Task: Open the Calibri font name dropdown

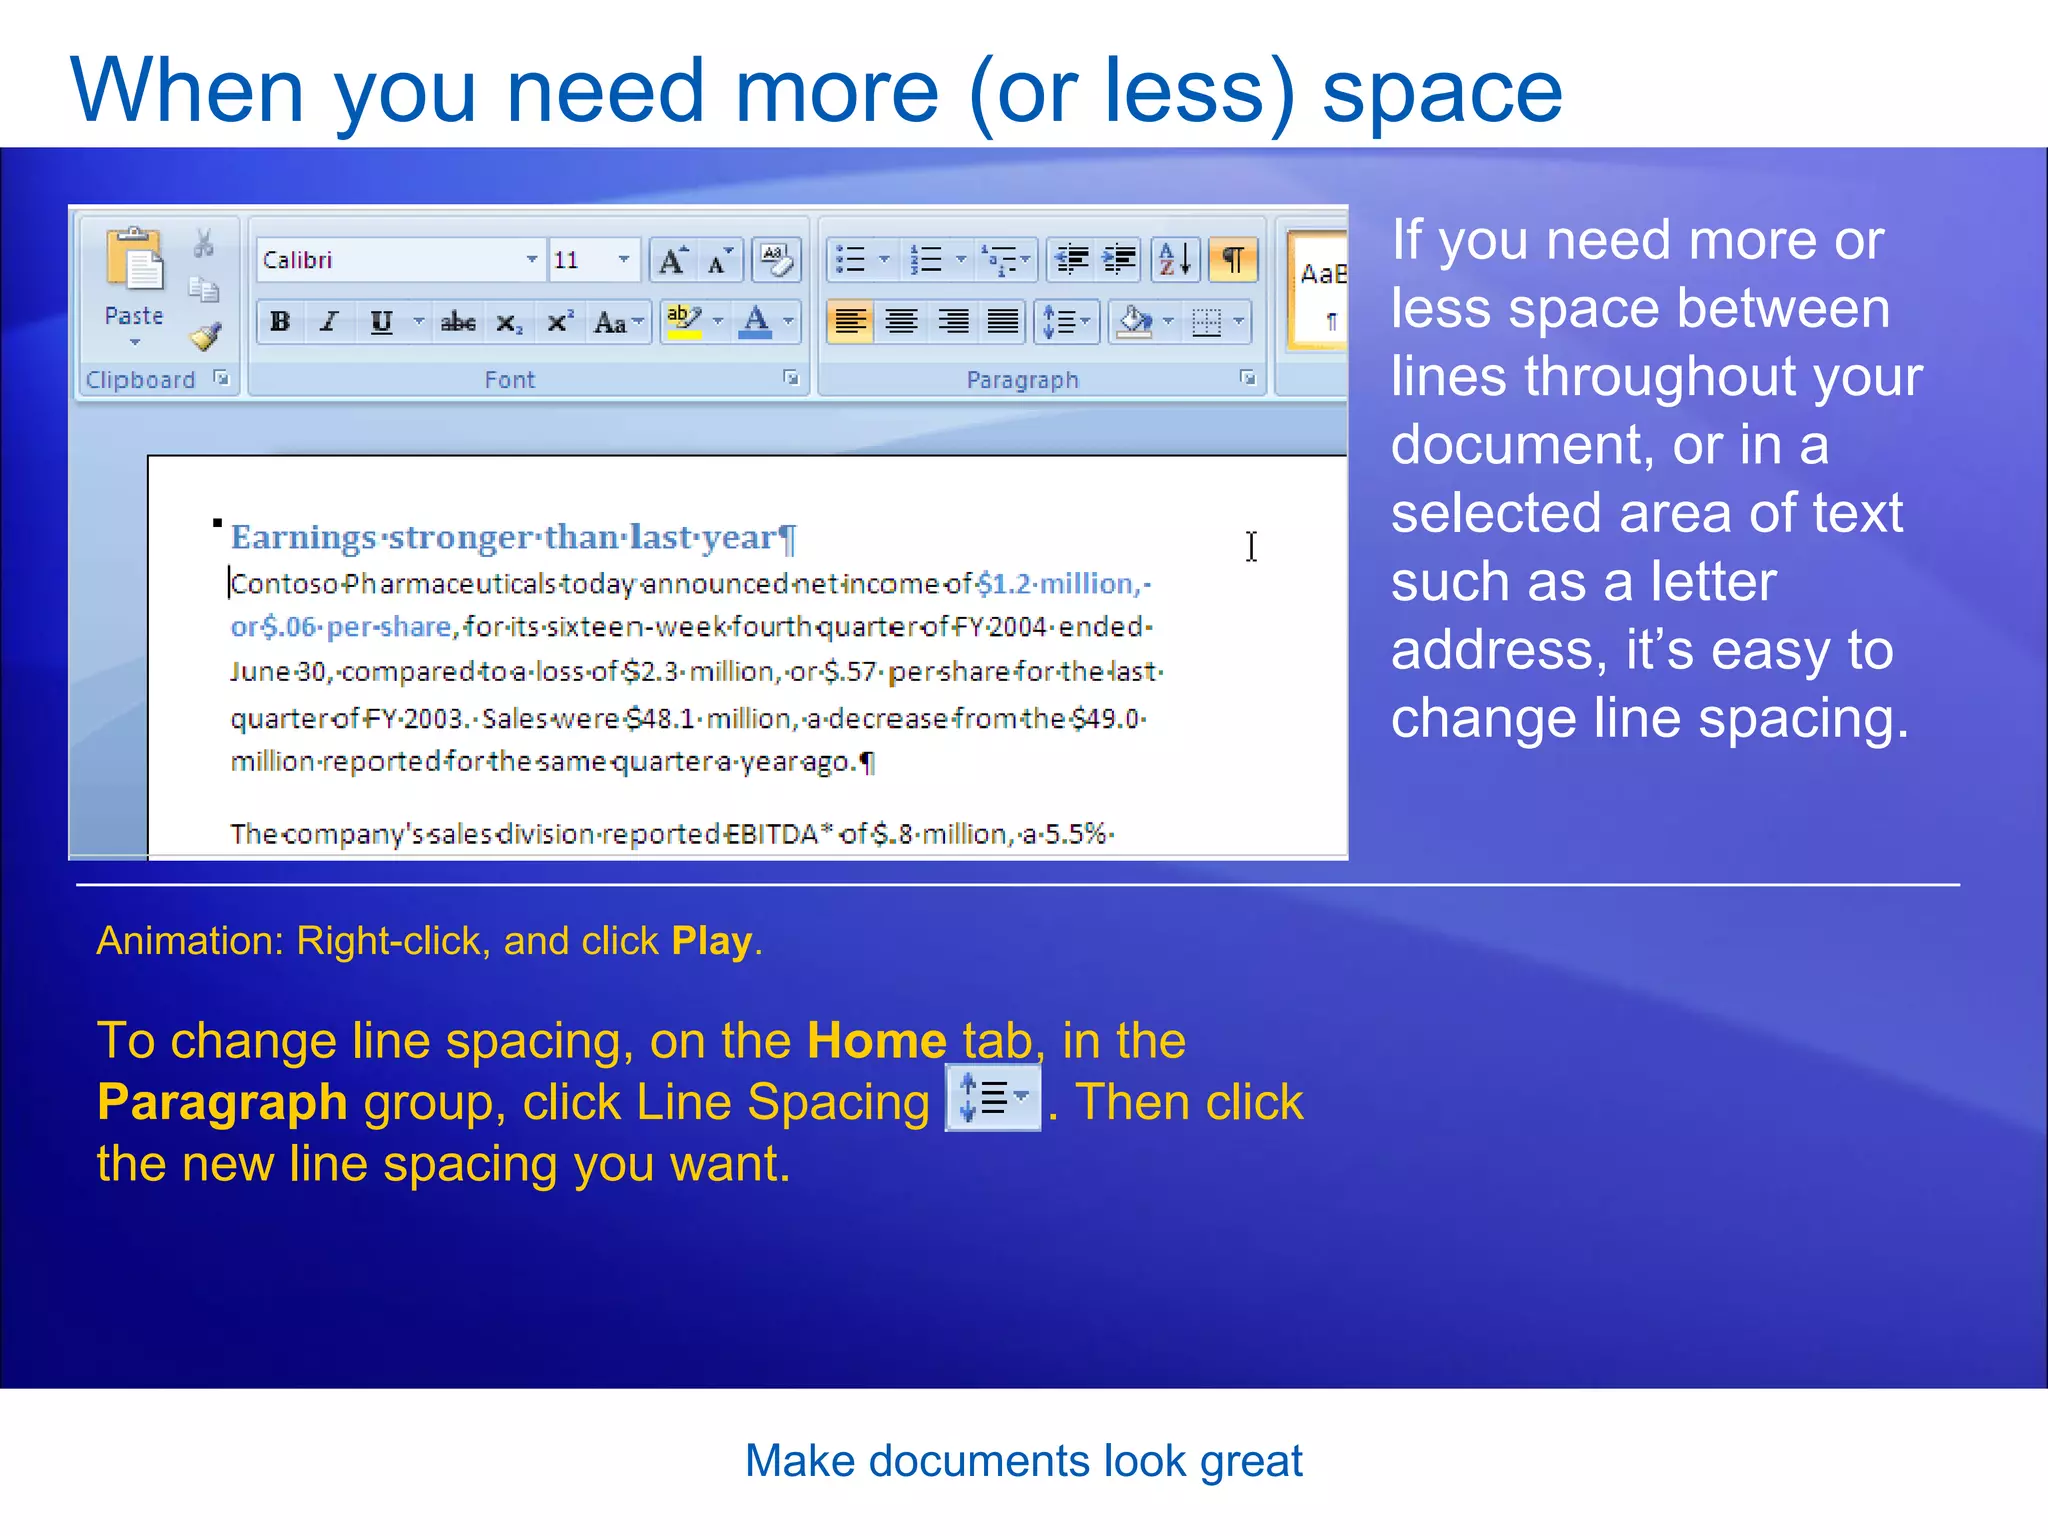Action: [x=532, y=260]
